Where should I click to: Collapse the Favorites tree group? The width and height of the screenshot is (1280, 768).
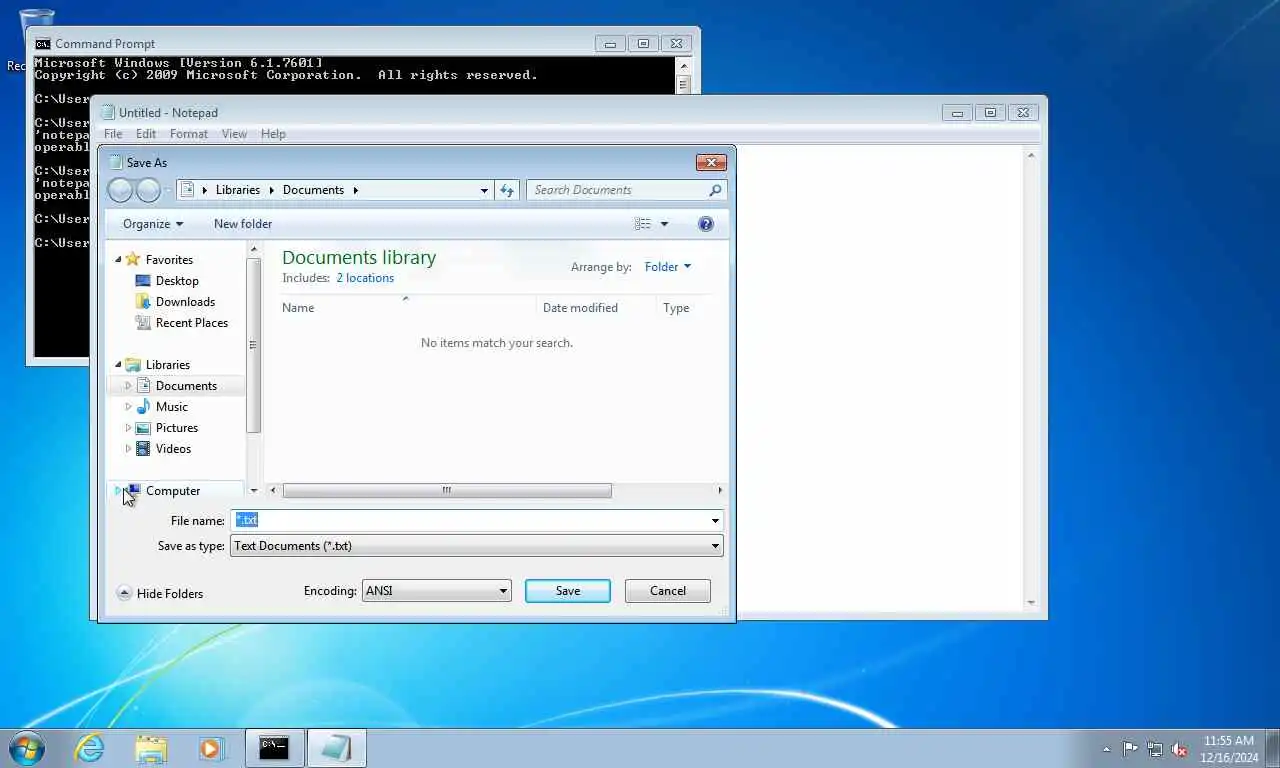point(117,260)
